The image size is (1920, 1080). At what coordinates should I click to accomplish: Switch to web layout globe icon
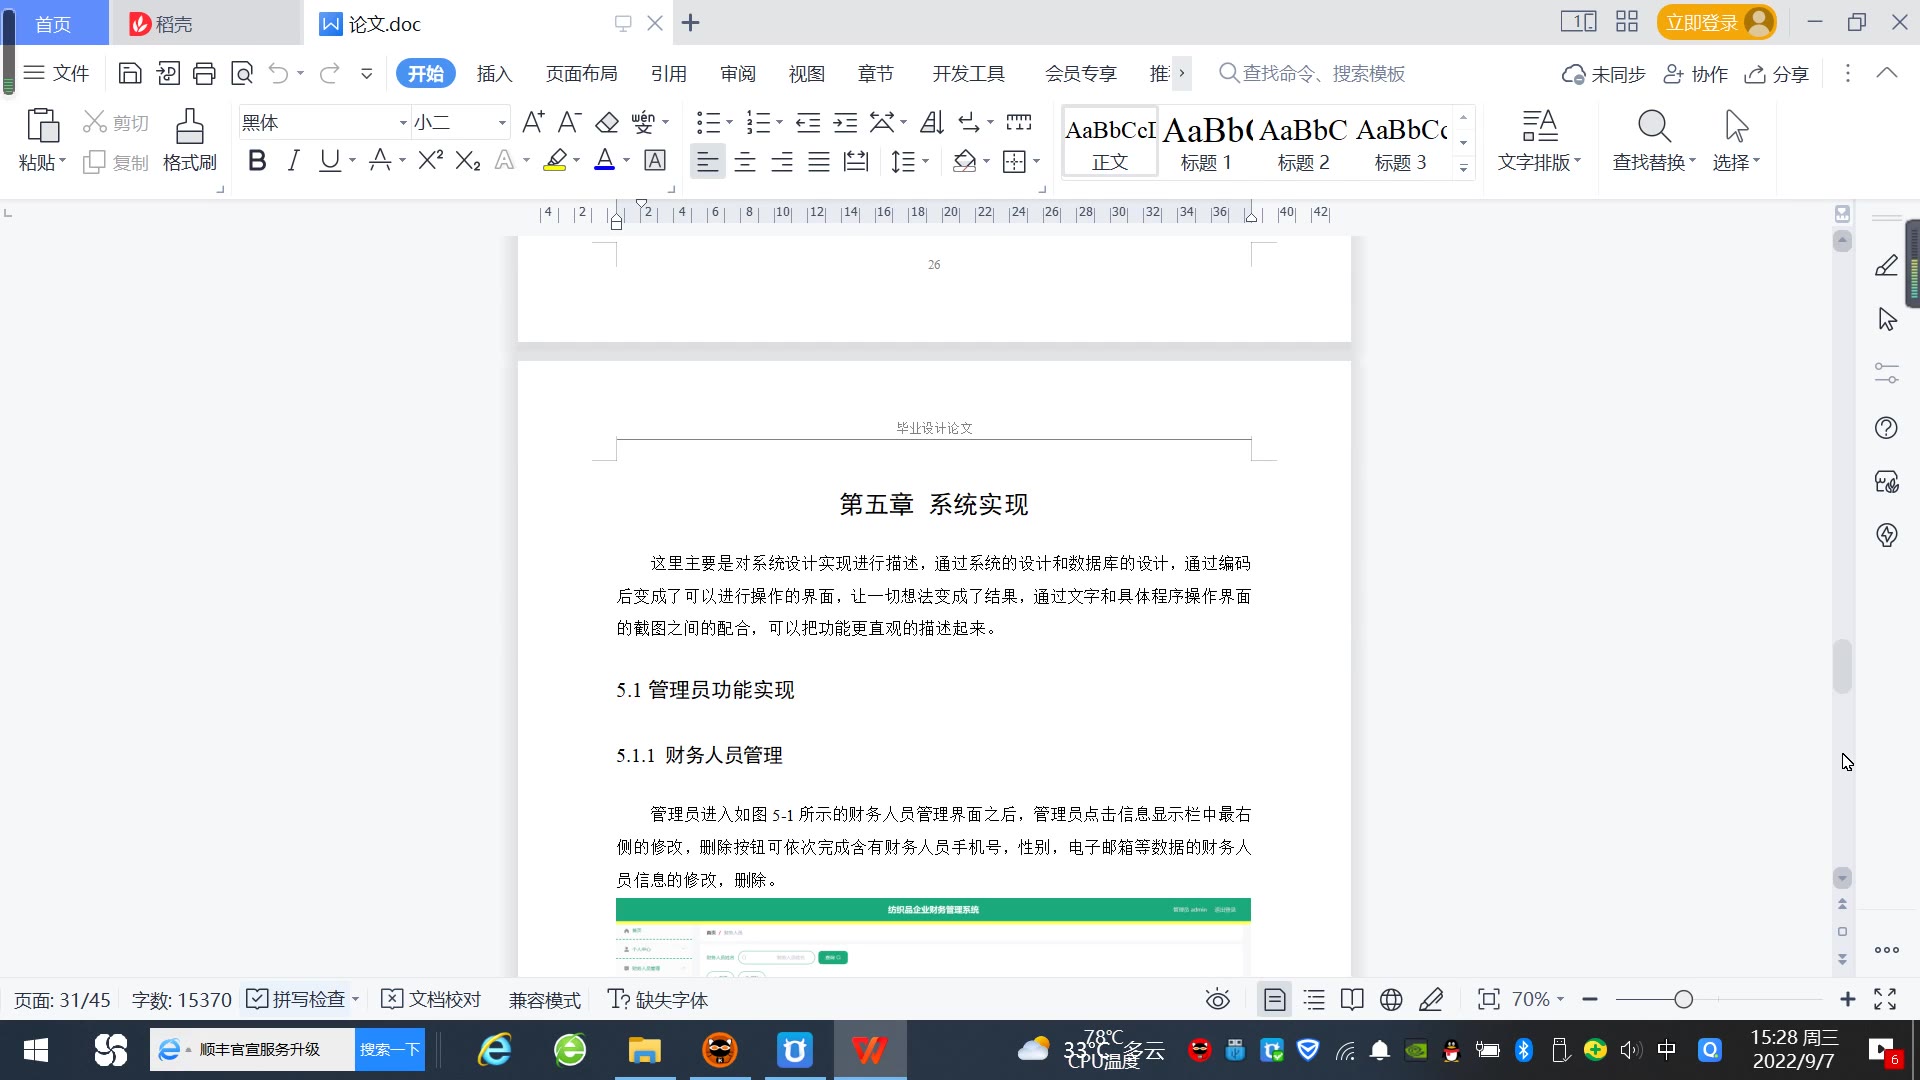pos(1391,999)
